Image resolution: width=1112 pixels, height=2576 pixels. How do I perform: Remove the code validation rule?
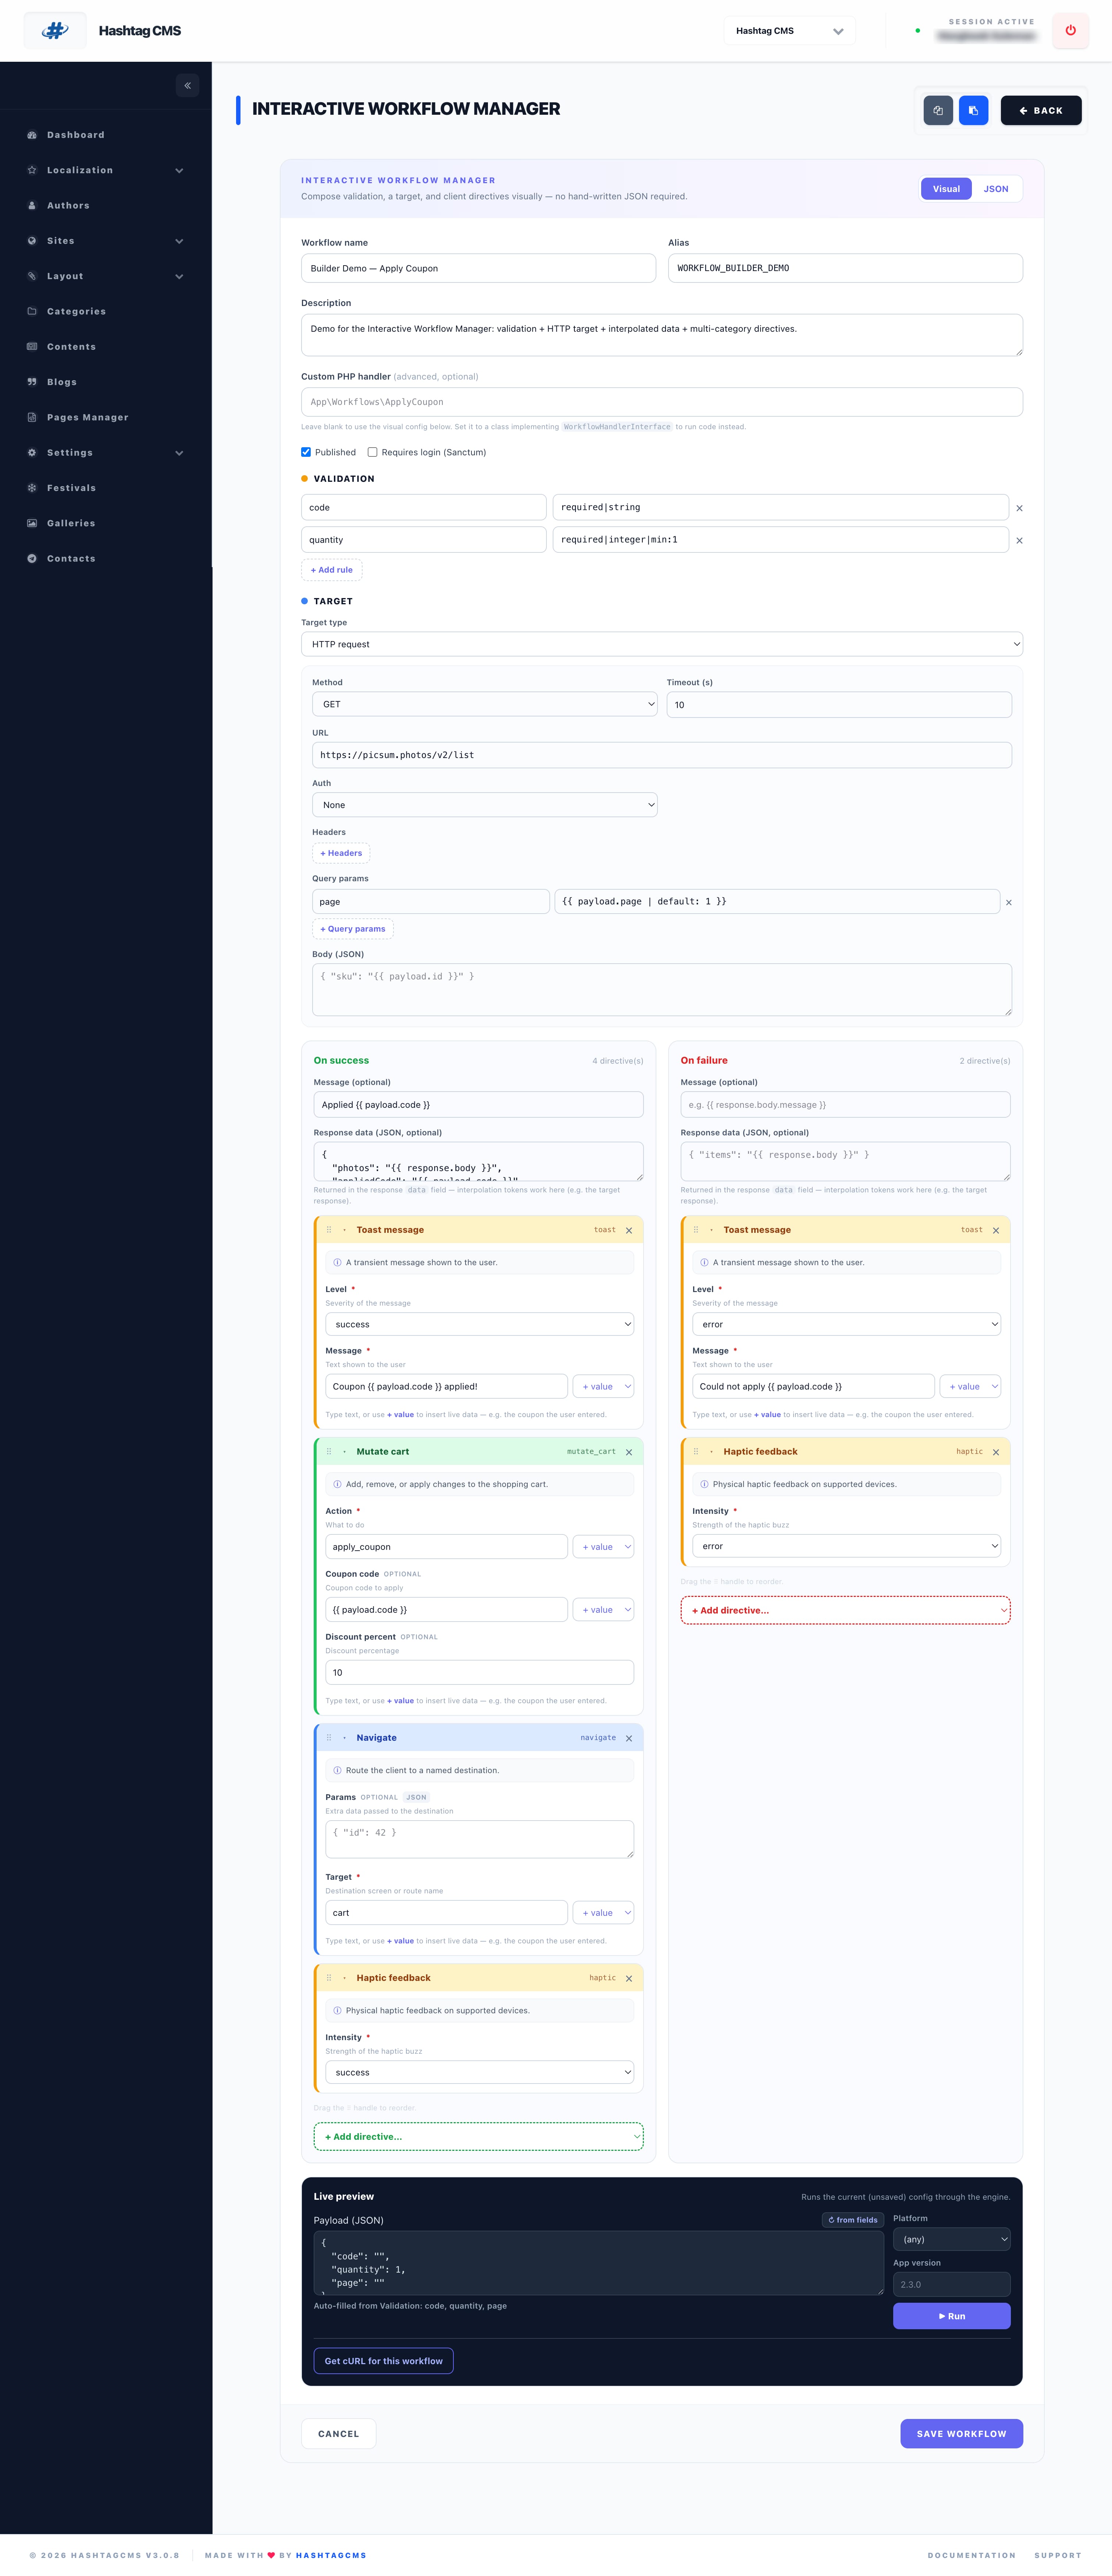(1019, 508)
